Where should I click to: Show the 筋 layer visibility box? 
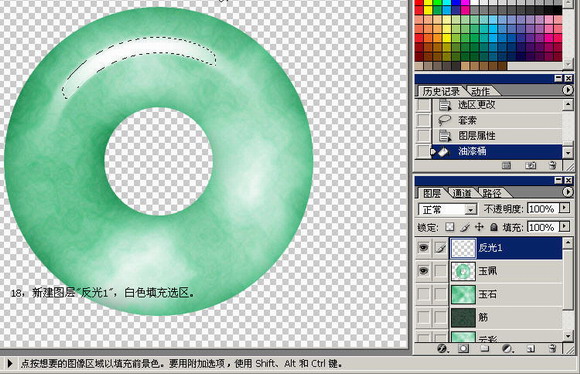[x=424, y=317]
